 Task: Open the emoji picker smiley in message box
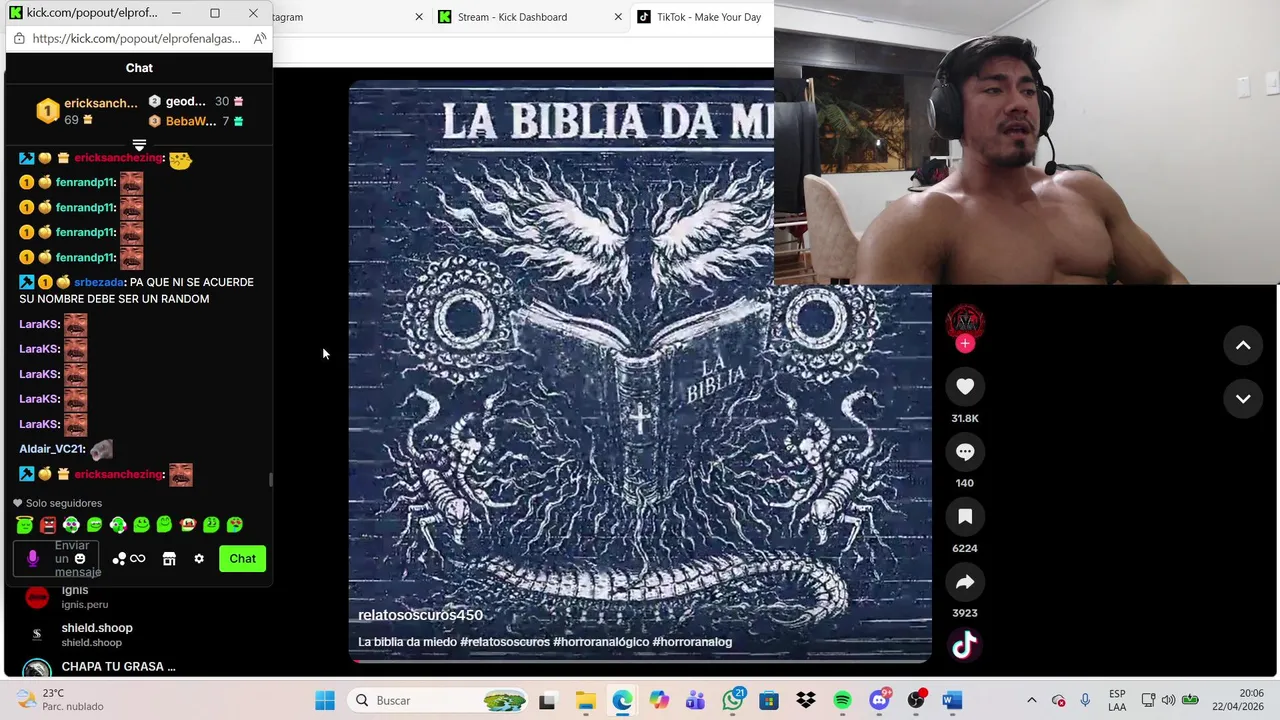point(80,559)
